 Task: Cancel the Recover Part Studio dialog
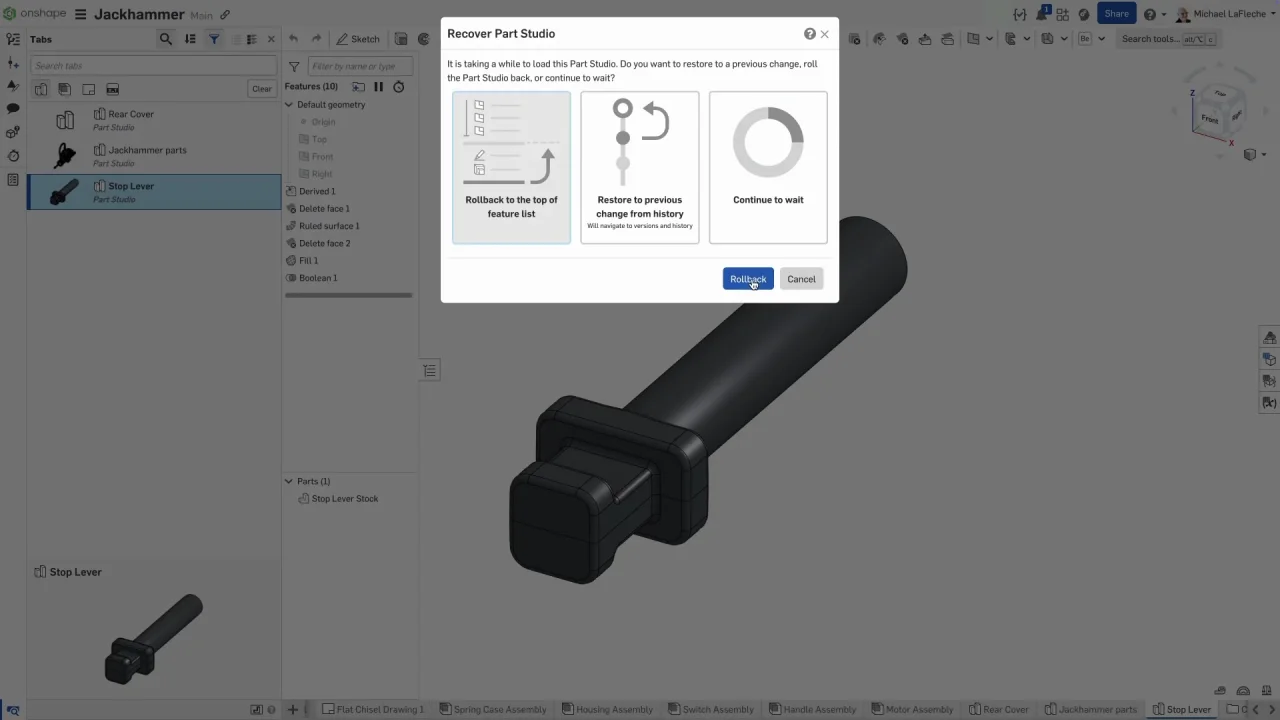(x=801, y=279)
